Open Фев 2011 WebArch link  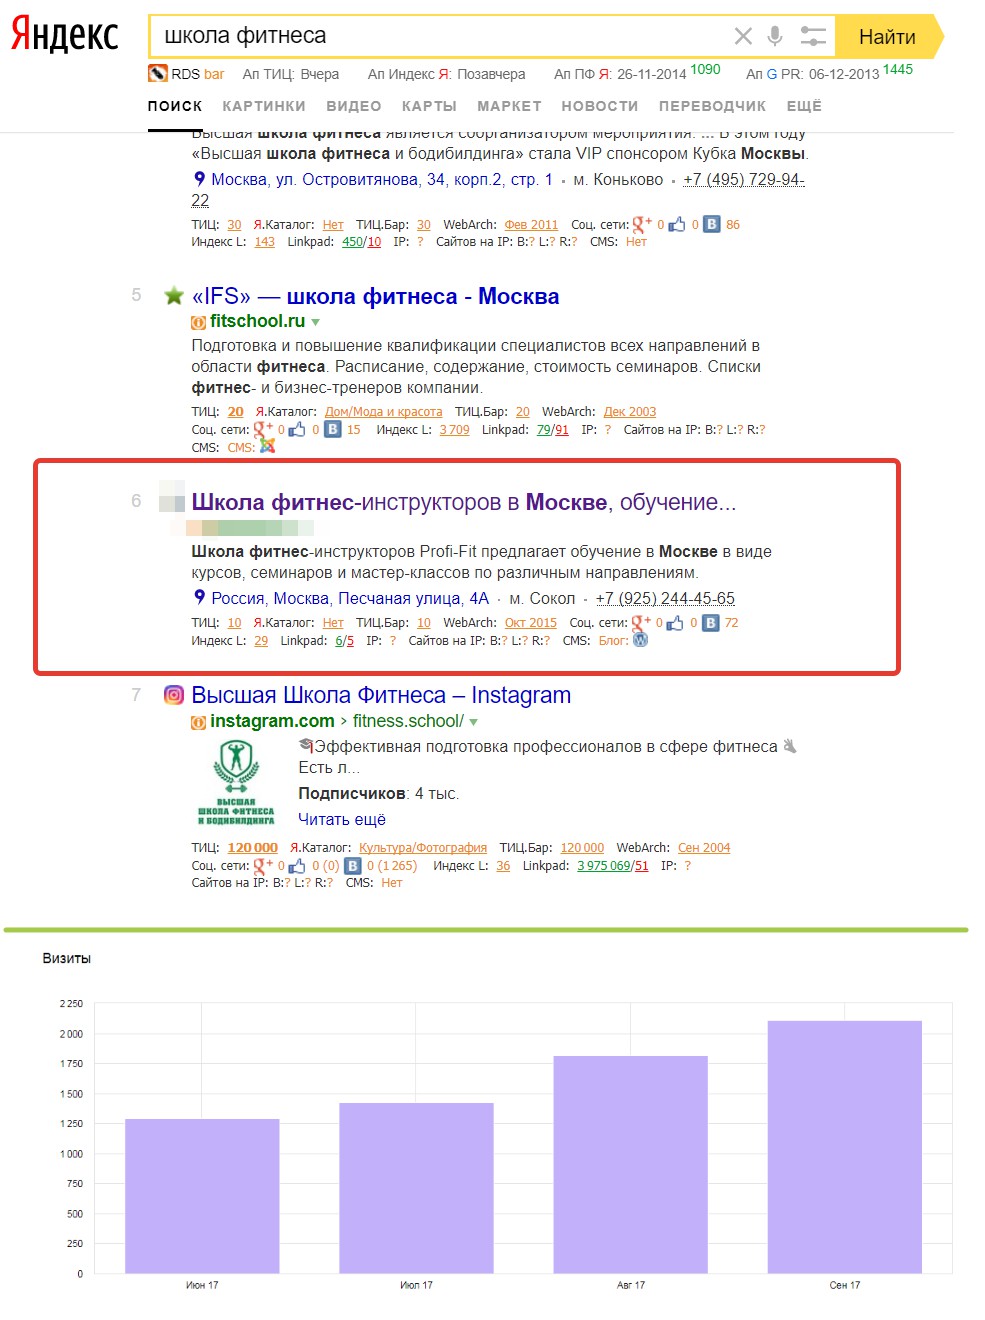[x=531, y=224]
